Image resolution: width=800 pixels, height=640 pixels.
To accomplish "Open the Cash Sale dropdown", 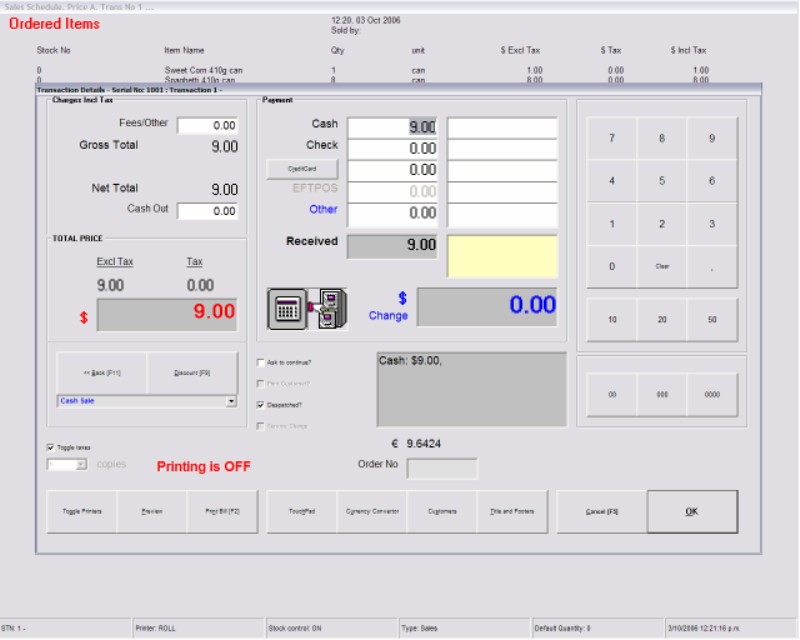I will click(x=231, y=401).
